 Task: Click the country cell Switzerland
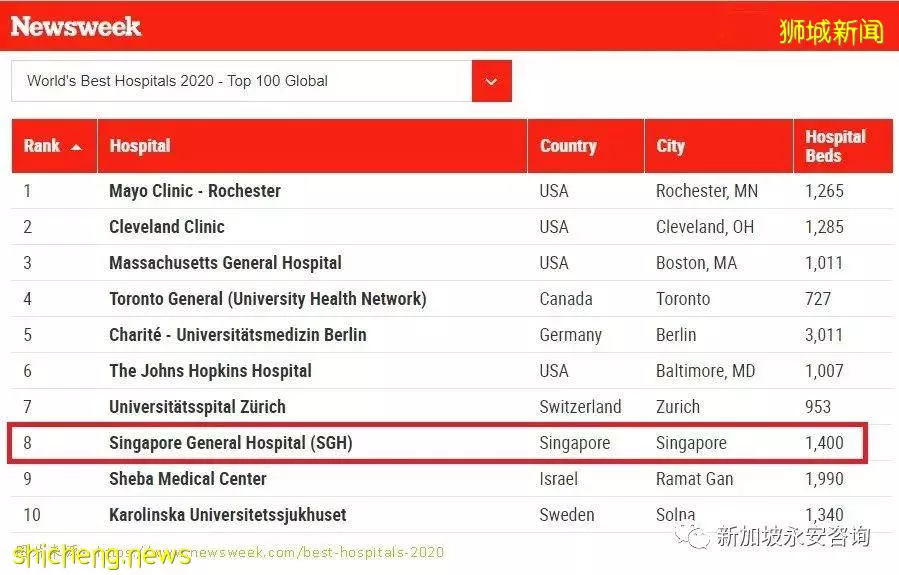click(580, 406)
